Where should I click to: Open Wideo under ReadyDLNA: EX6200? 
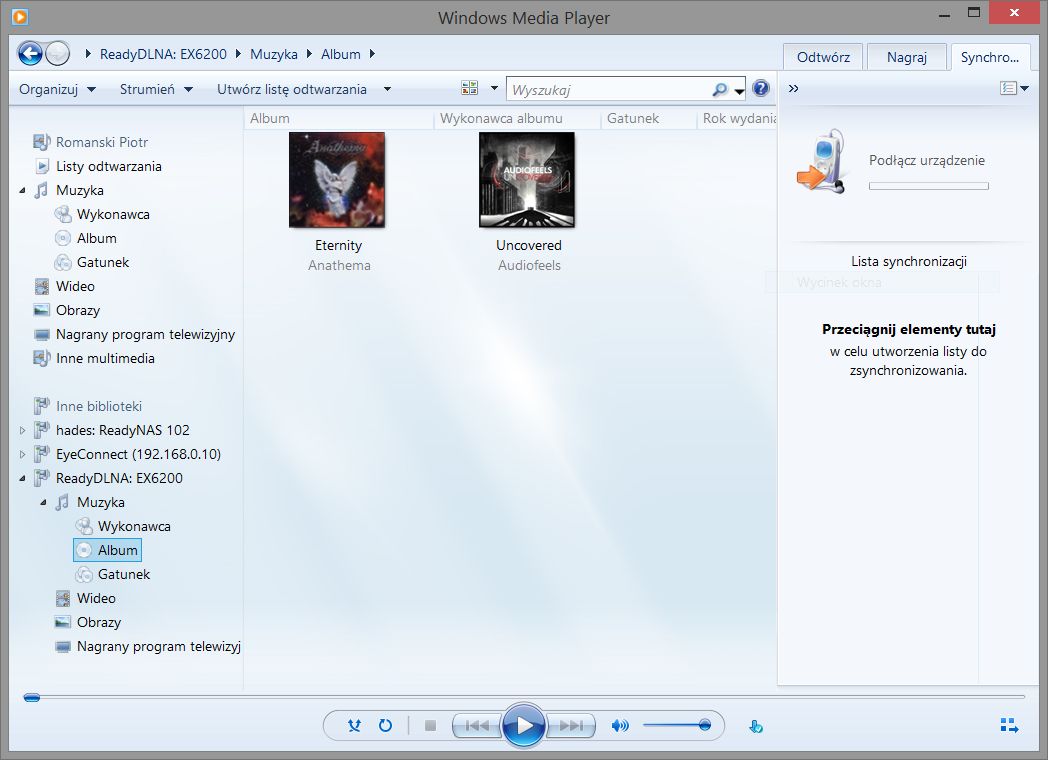click(x=96, y=598)
